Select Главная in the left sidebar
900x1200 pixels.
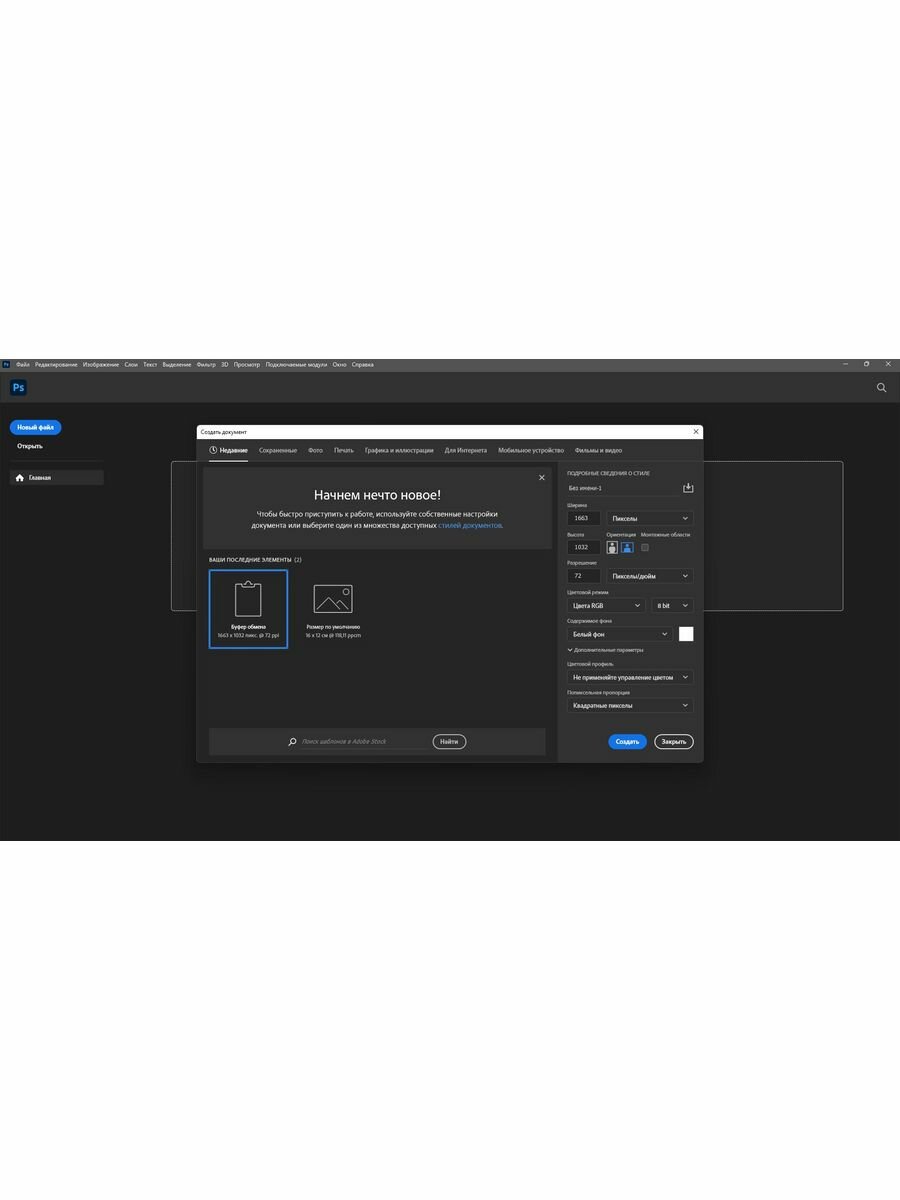tap(57, 478)
